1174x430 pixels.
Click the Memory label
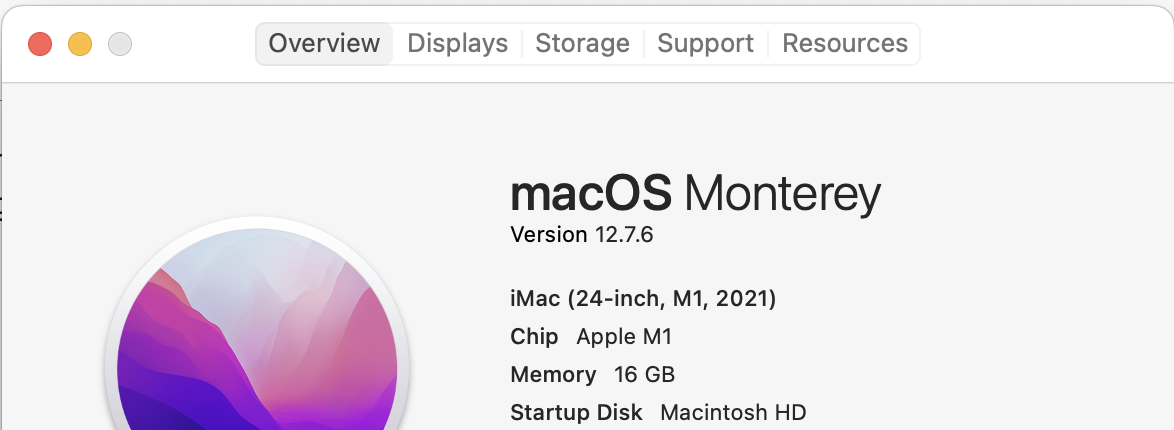553,375
